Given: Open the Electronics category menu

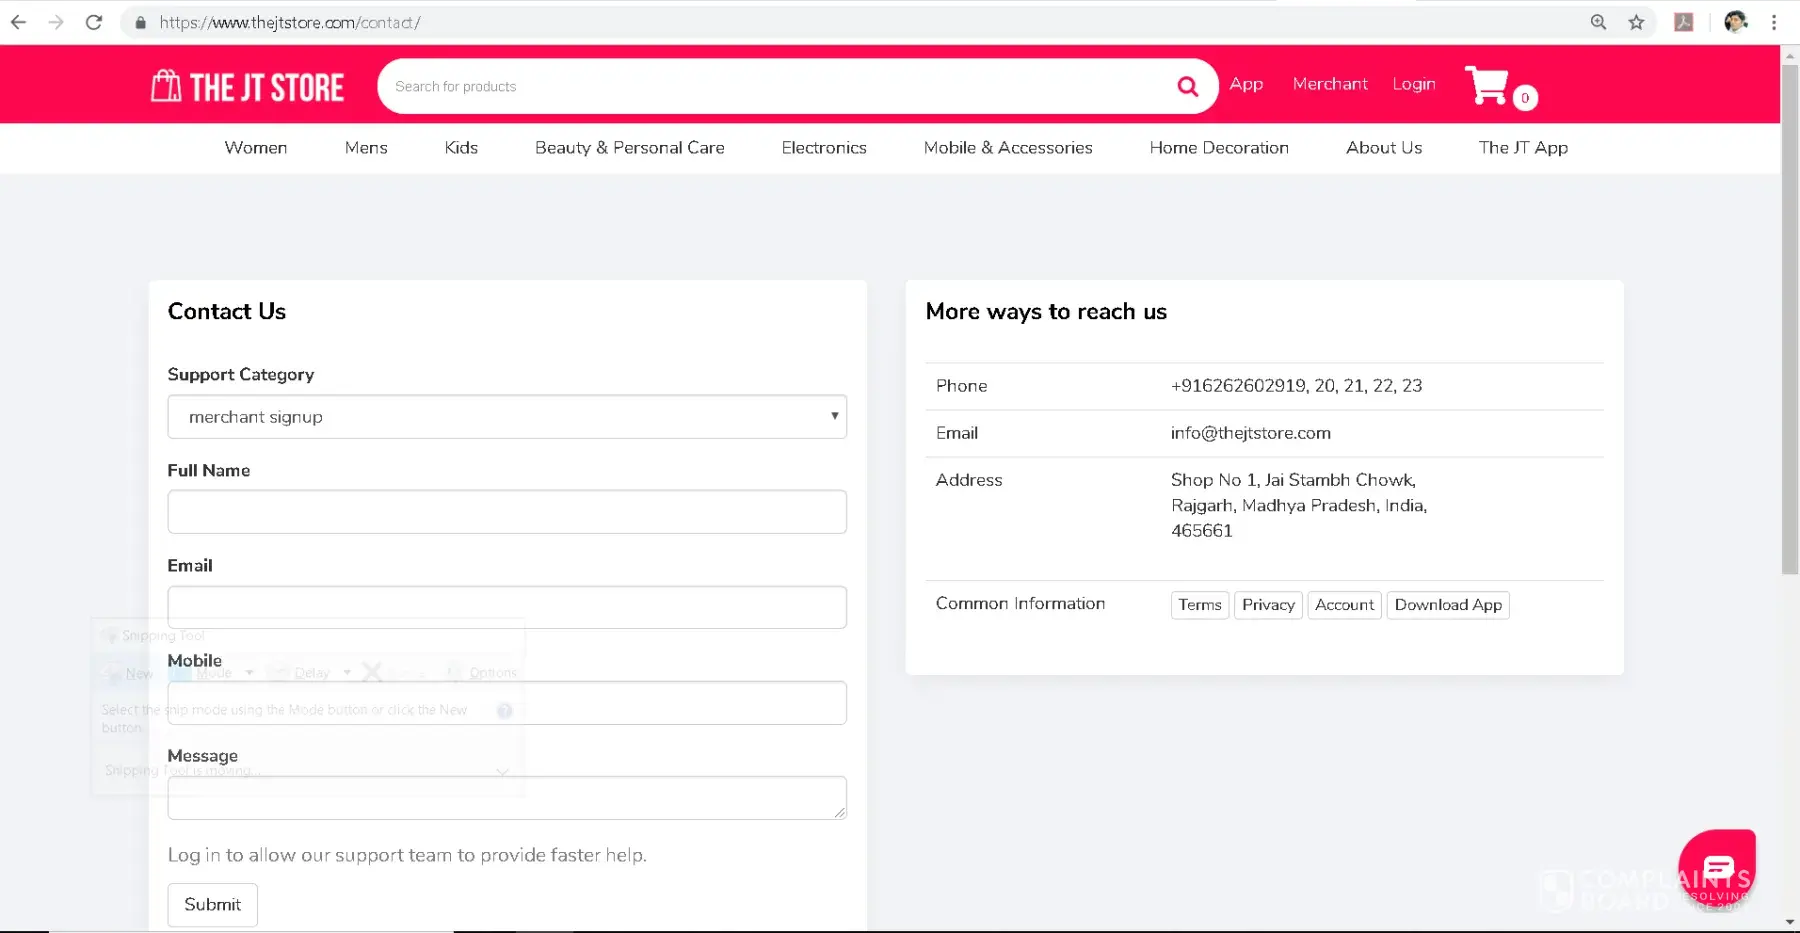Looking at the screenshot, I should 824,148.
